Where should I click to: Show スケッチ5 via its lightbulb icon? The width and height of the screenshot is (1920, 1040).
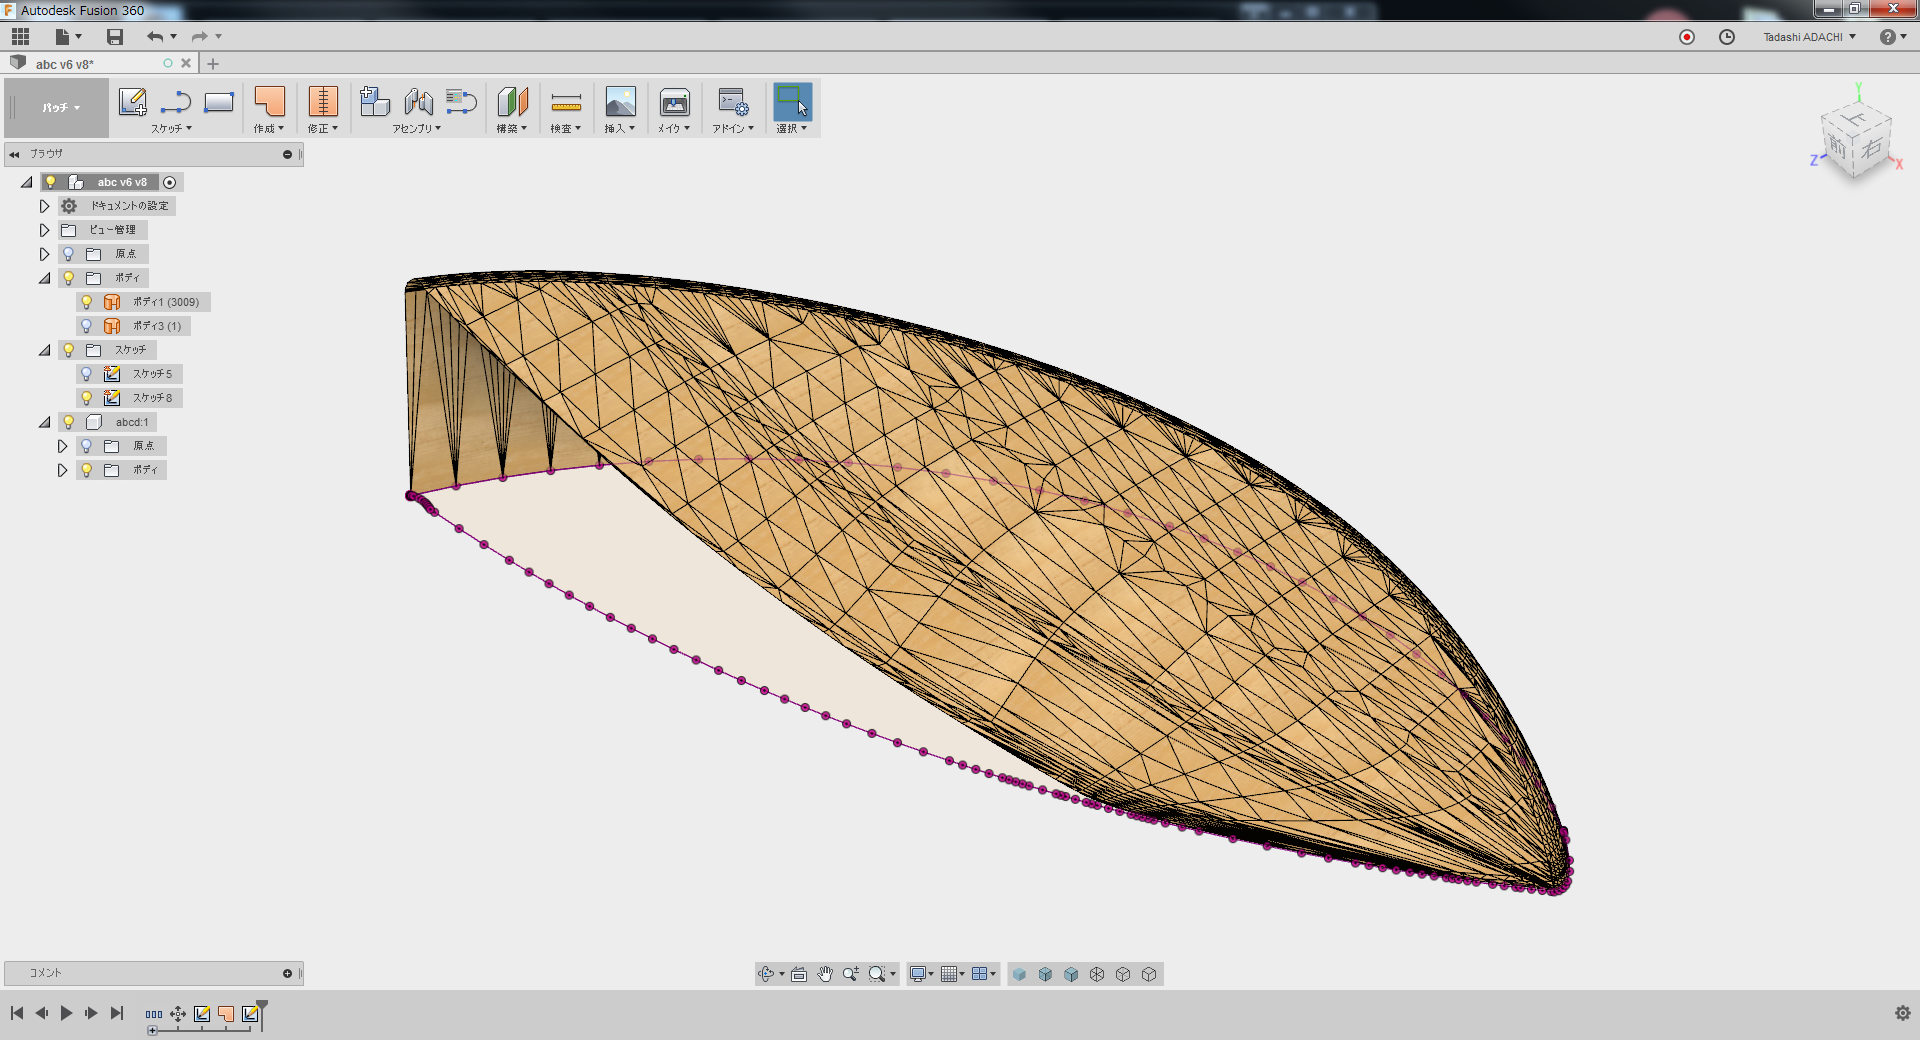coord(87,374)
